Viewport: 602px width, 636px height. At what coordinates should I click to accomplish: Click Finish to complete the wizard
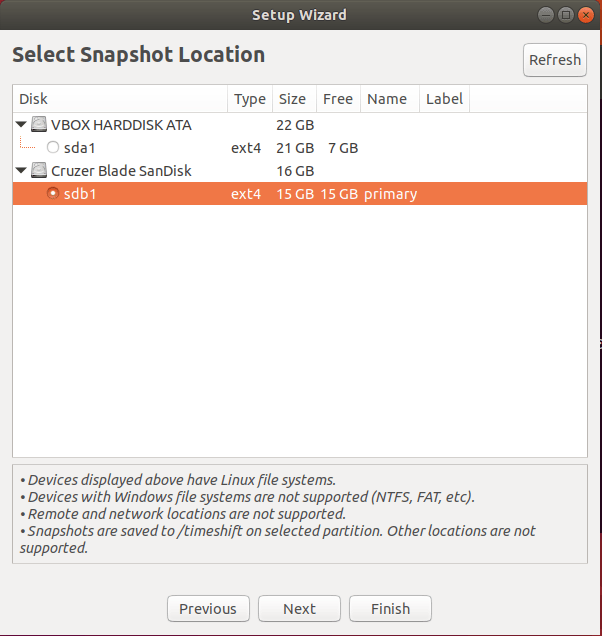[390, 609]
